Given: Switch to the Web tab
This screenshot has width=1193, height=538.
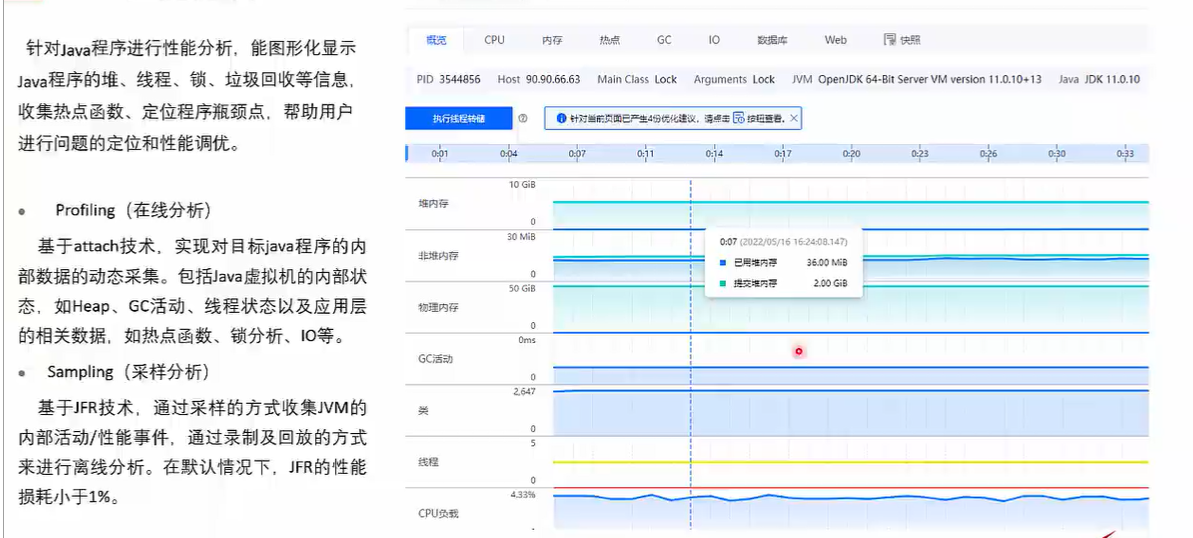Looking at the screenshot, I should pyautogui.click(x=835, y=40).
